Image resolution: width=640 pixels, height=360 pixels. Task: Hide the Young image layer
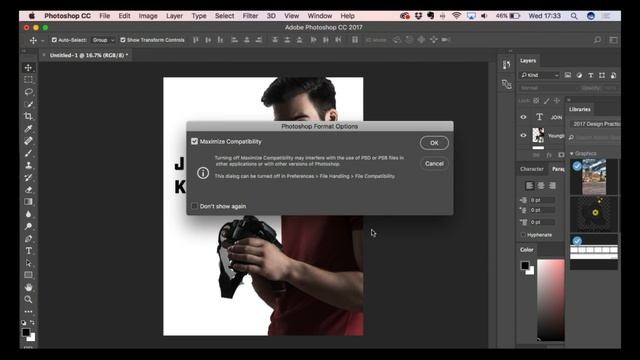pyautogui.click(x=523, y=136)
